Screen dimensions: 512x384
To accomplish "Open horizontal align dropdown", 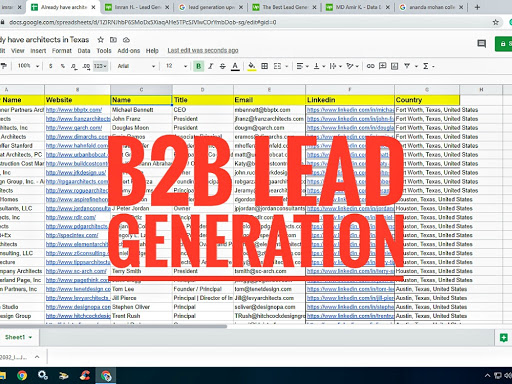I will coord(303,66).
